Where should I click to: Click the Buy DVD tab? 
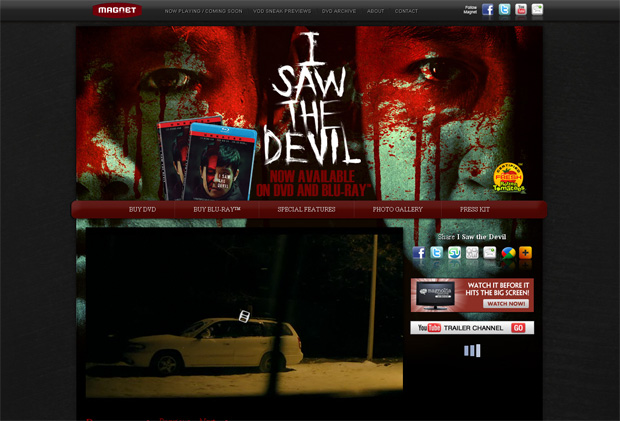pyautogui.click(x=142, y=209)
